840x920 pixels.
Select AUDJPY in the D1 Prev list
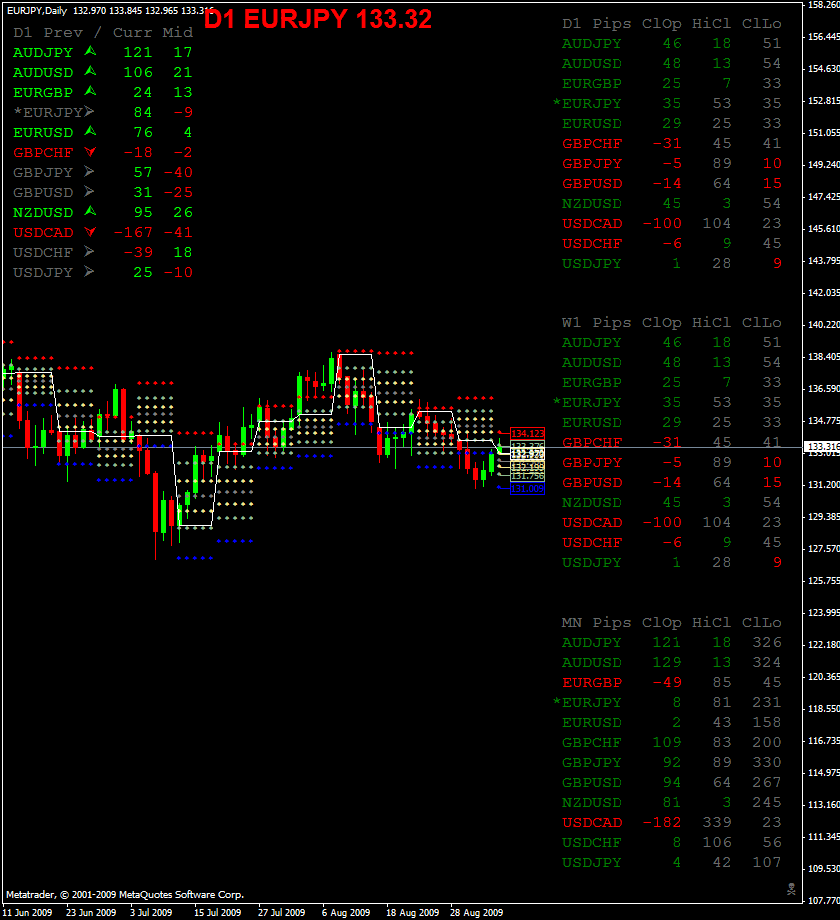click(x=43, y=53)
